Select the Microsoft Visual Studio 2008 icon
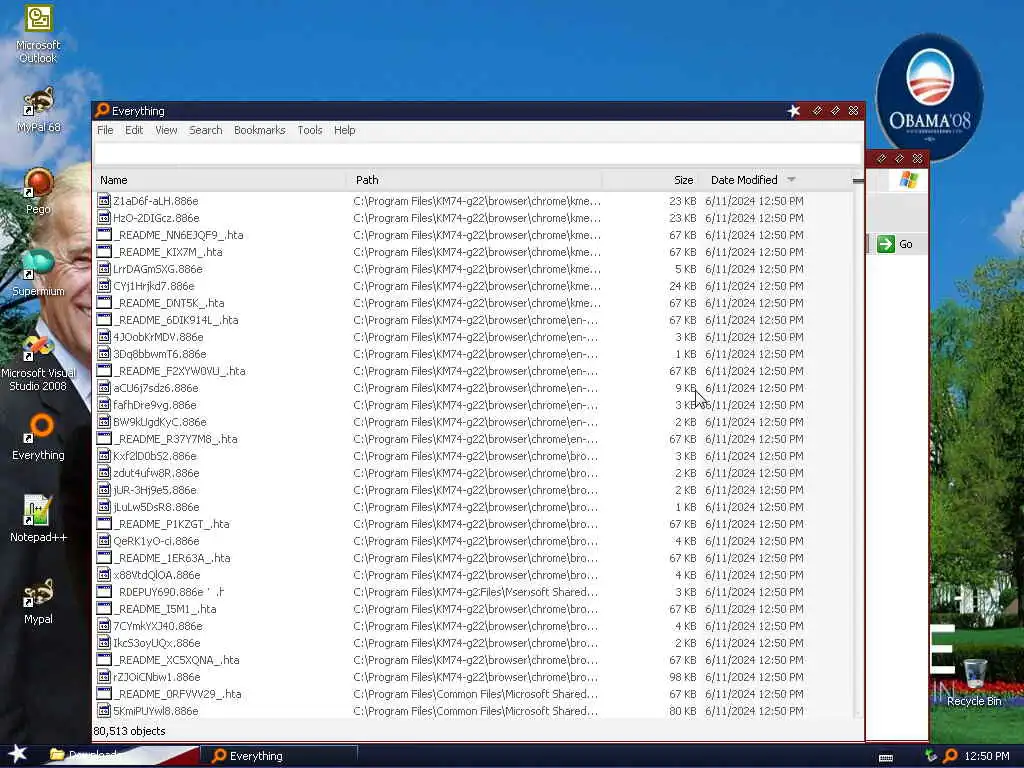Screen dimensions: 1024x768 pos(38,362)
